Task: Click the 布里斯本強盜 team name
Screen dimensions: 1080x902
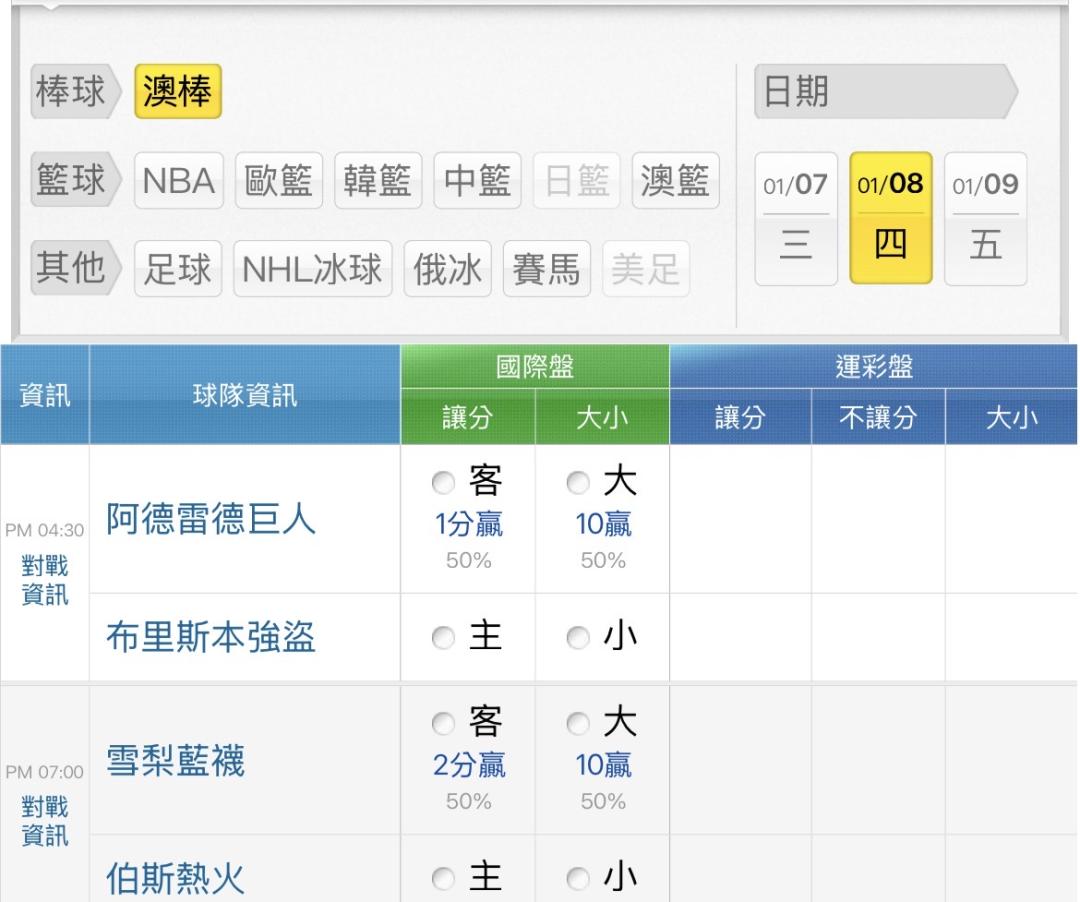Action: (x=211, y=639)
